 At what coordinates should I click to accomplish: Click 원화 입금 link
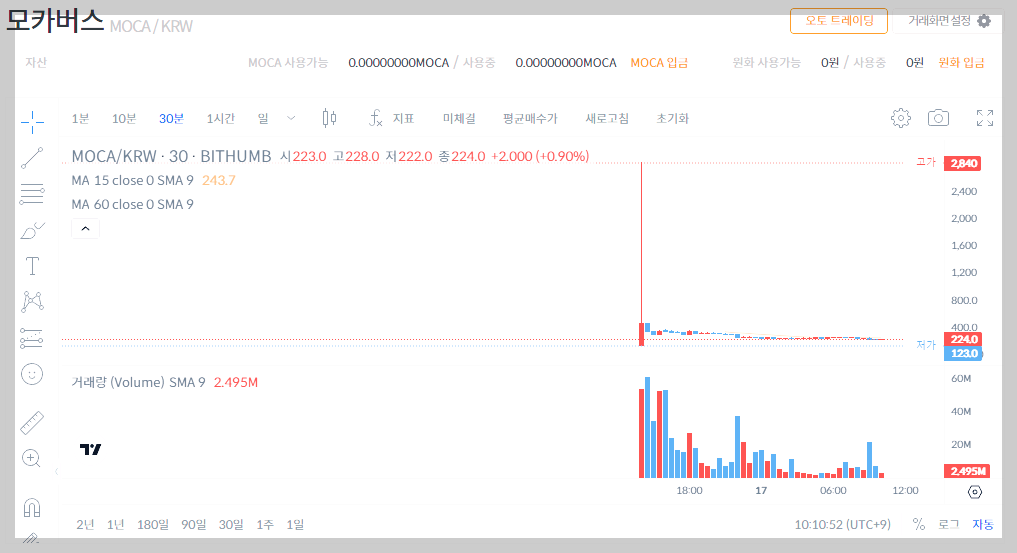tap(961, 63)
